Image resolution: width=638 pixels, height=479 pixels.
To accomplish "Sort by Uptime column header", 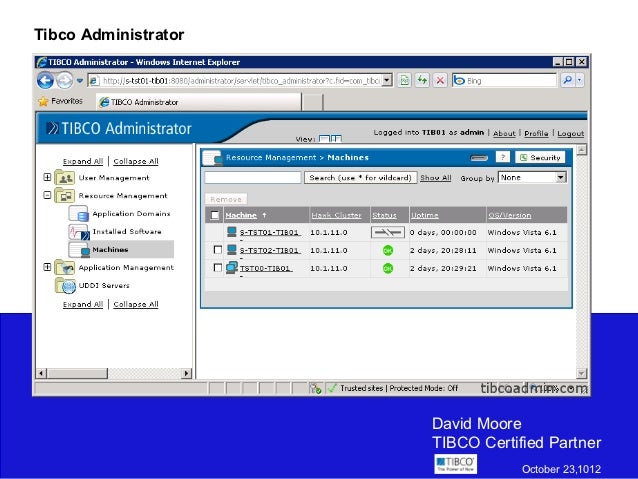I will 424,215.
